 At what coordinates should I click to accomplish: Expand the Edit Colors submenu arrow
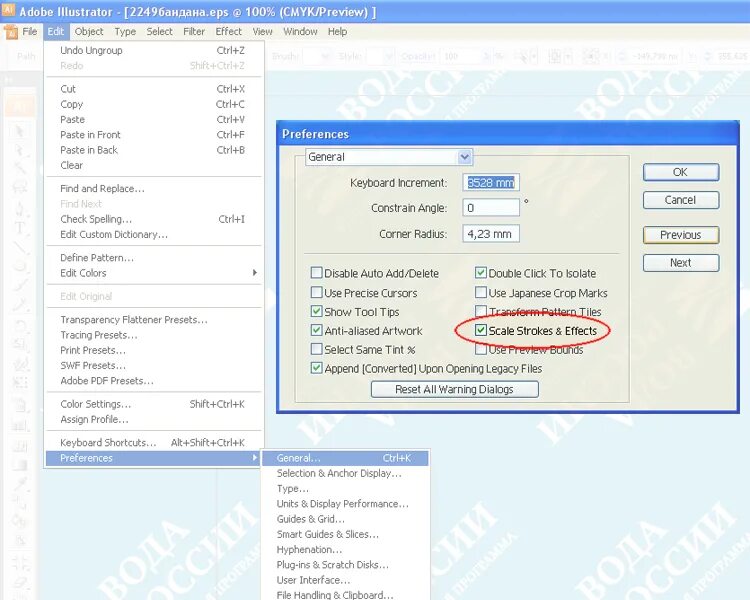[x=254, y=272]
